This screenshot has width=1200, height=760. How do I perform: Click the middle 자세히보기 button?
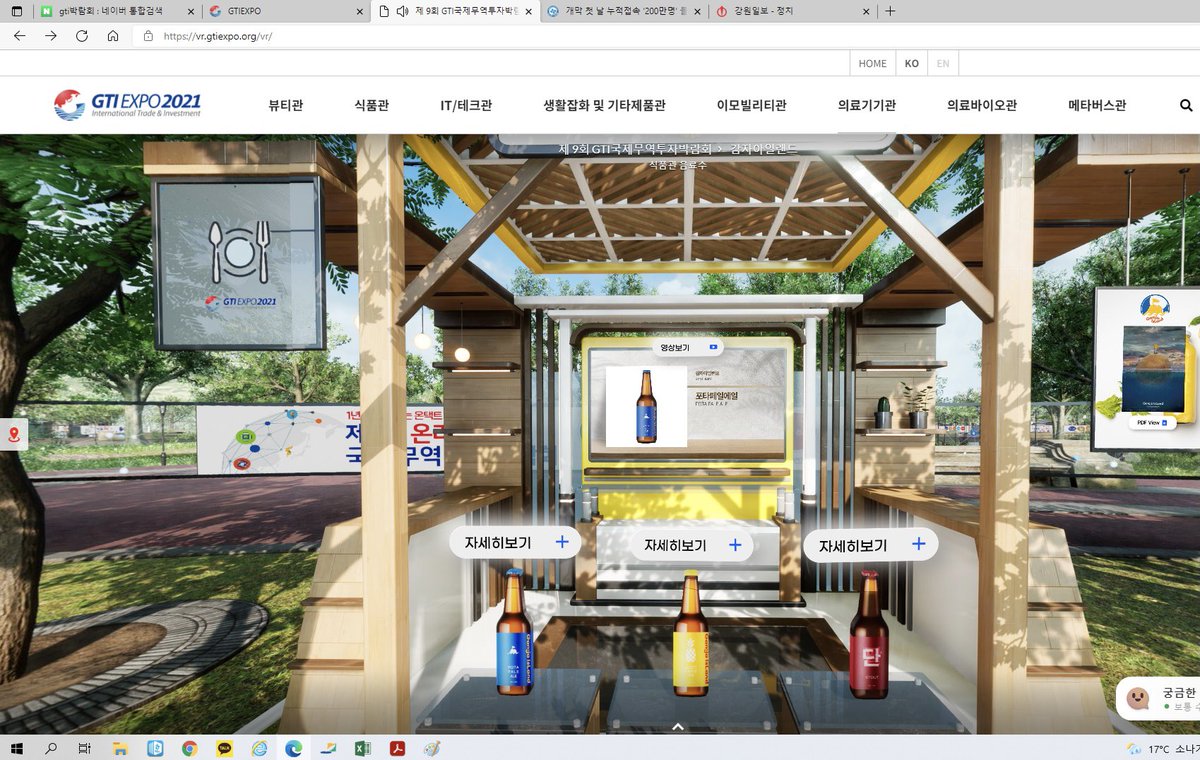point(691,546)
